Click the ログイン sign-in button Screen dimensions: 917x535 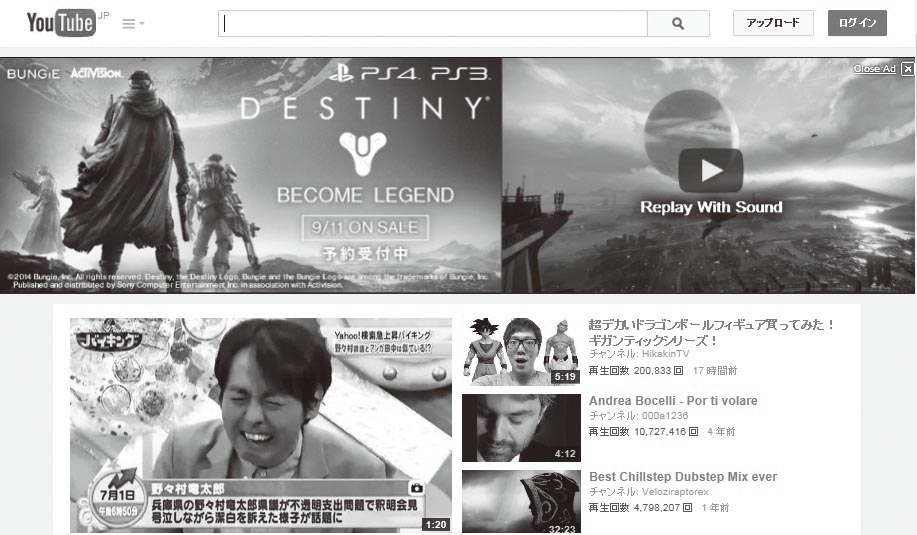[x=857, y=23]
